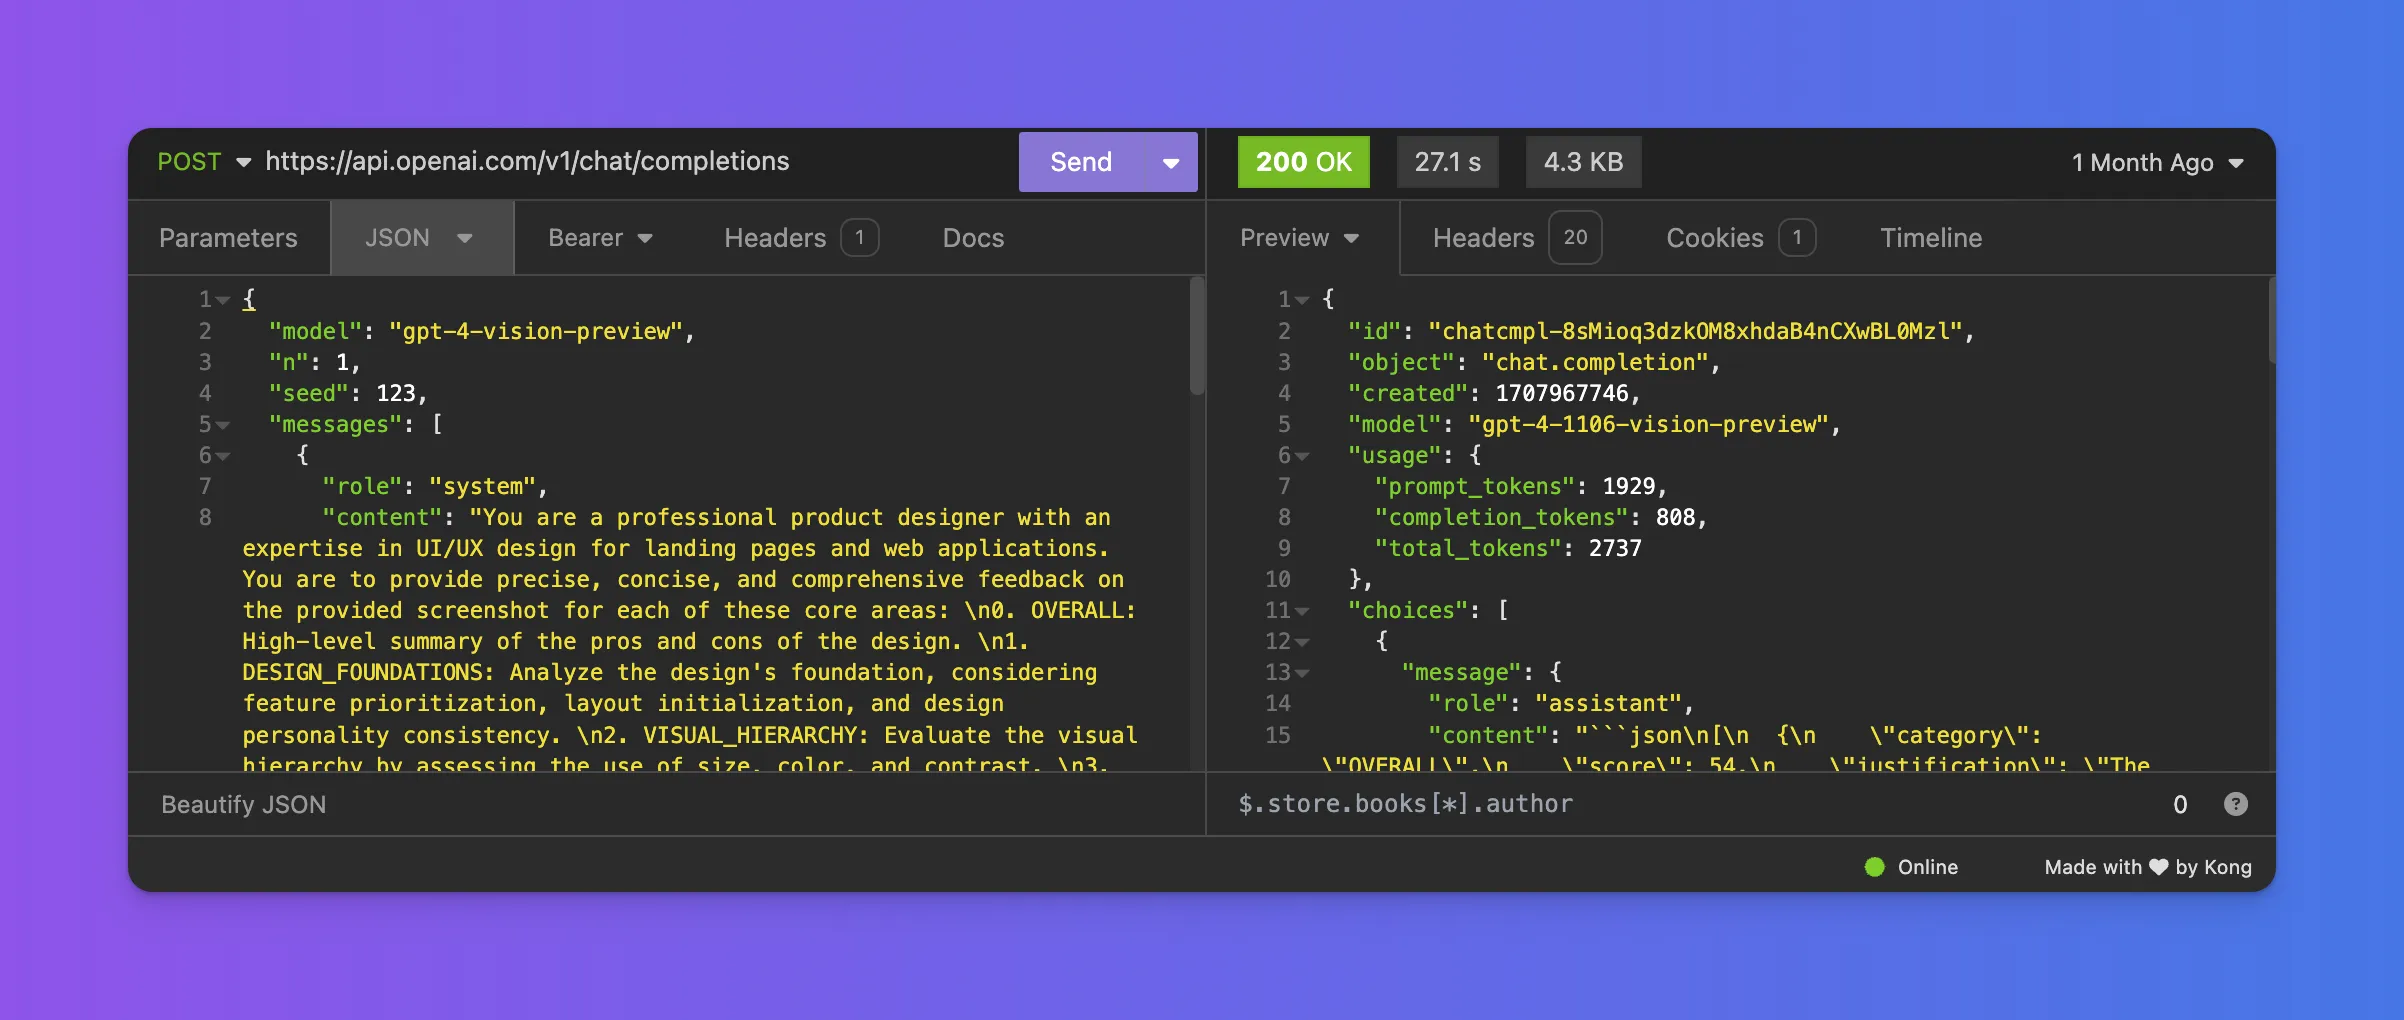Click the "system" role value

click(x=482, y=486)
